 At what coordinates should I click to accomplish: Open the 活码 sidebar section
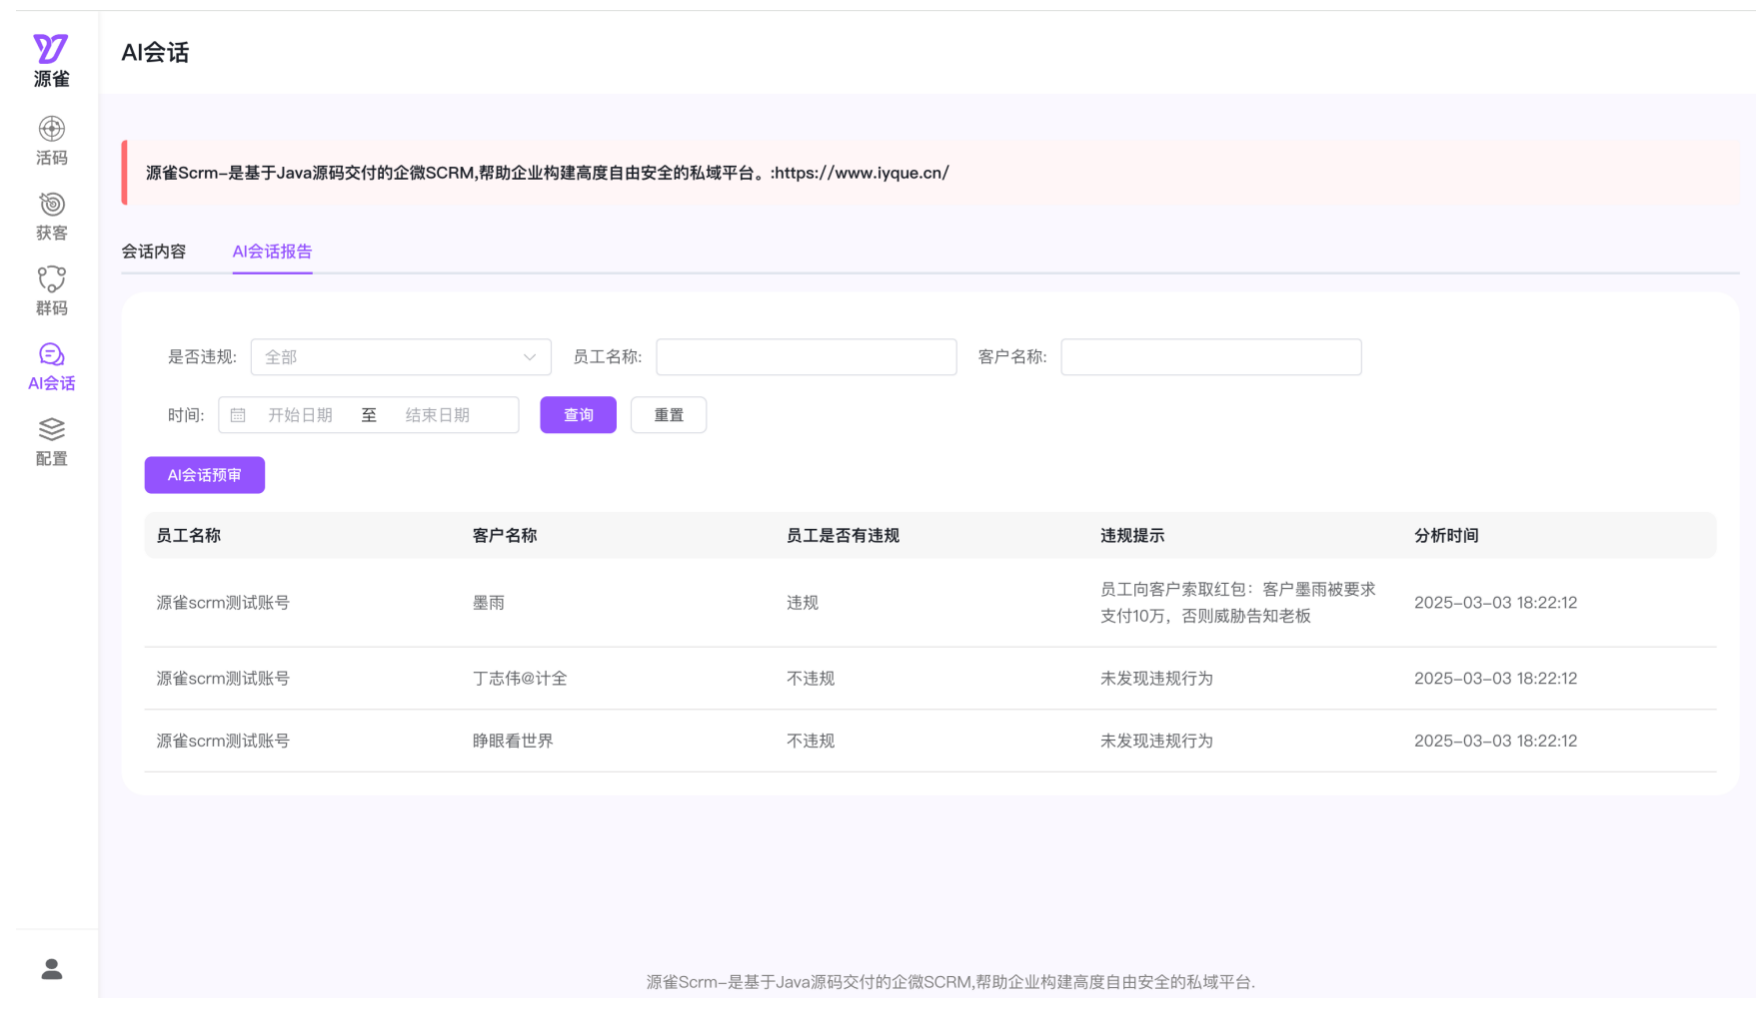pos(51,140)
